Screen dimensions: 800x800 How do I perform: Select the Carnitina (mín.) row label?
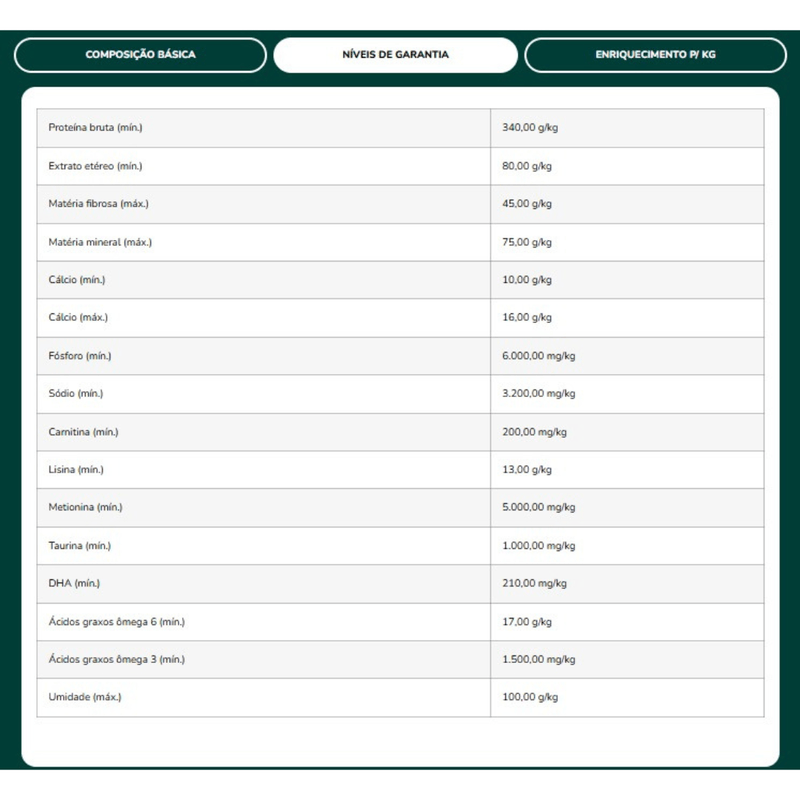coord(83,432)
